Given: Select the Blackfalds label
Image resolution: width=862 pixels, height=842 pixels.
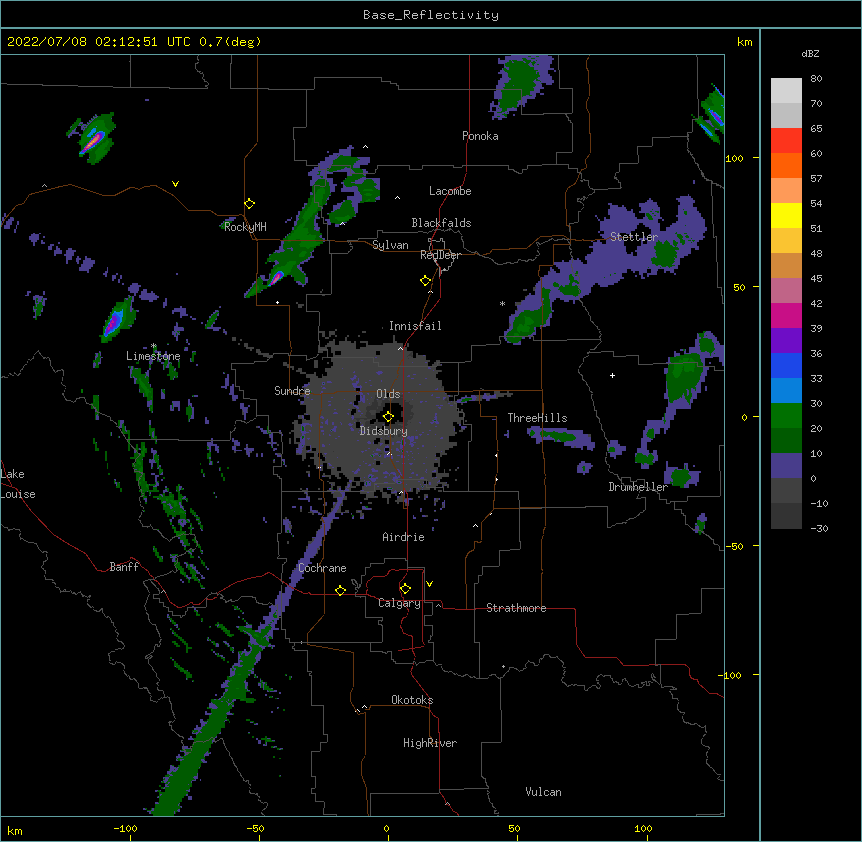Looking at the screenshot, I should click(441, 223).
